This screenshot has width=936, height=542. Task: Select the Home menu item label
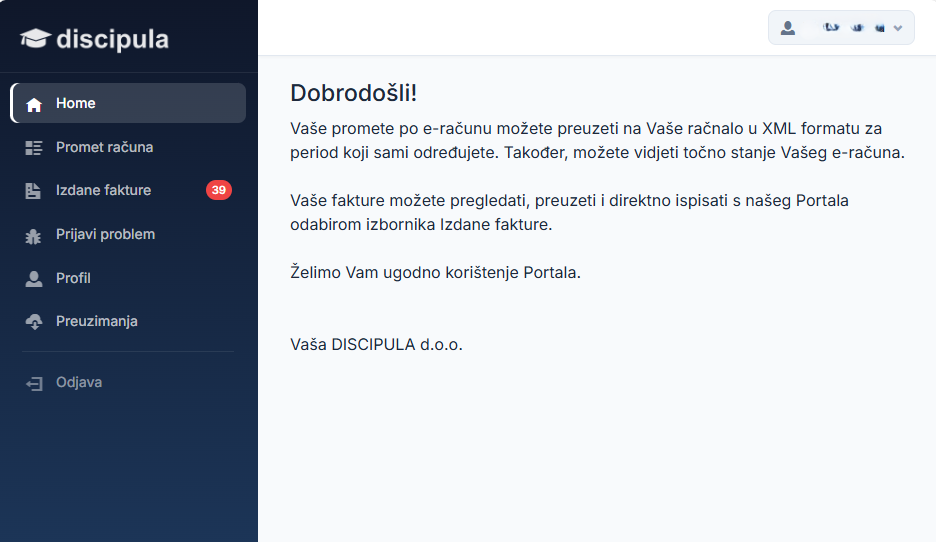pyautogui.click(x=76, y=103)
